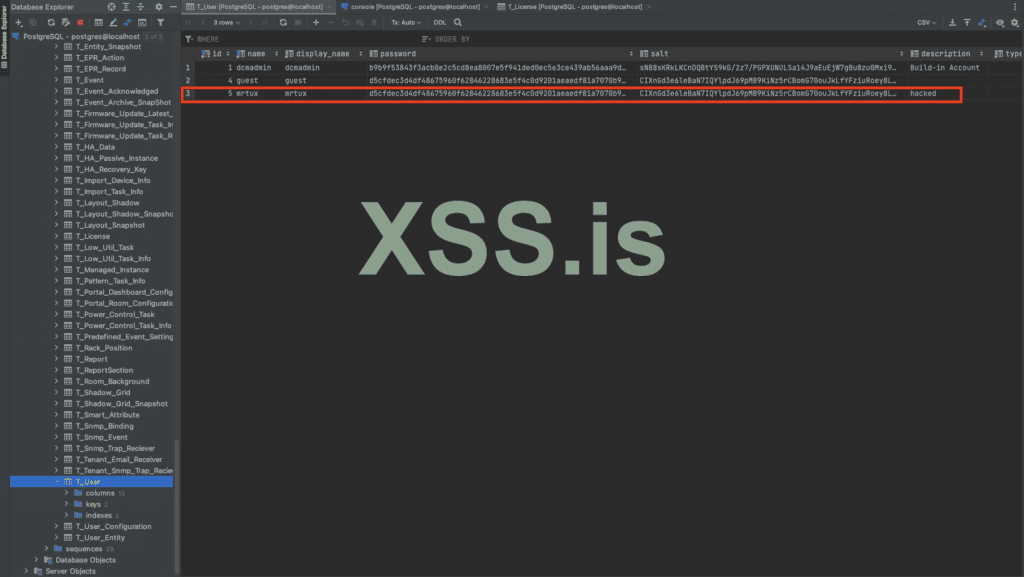Add a new row with plus icon
This screenshot has width=1024, height=577.
coord(316,22)
